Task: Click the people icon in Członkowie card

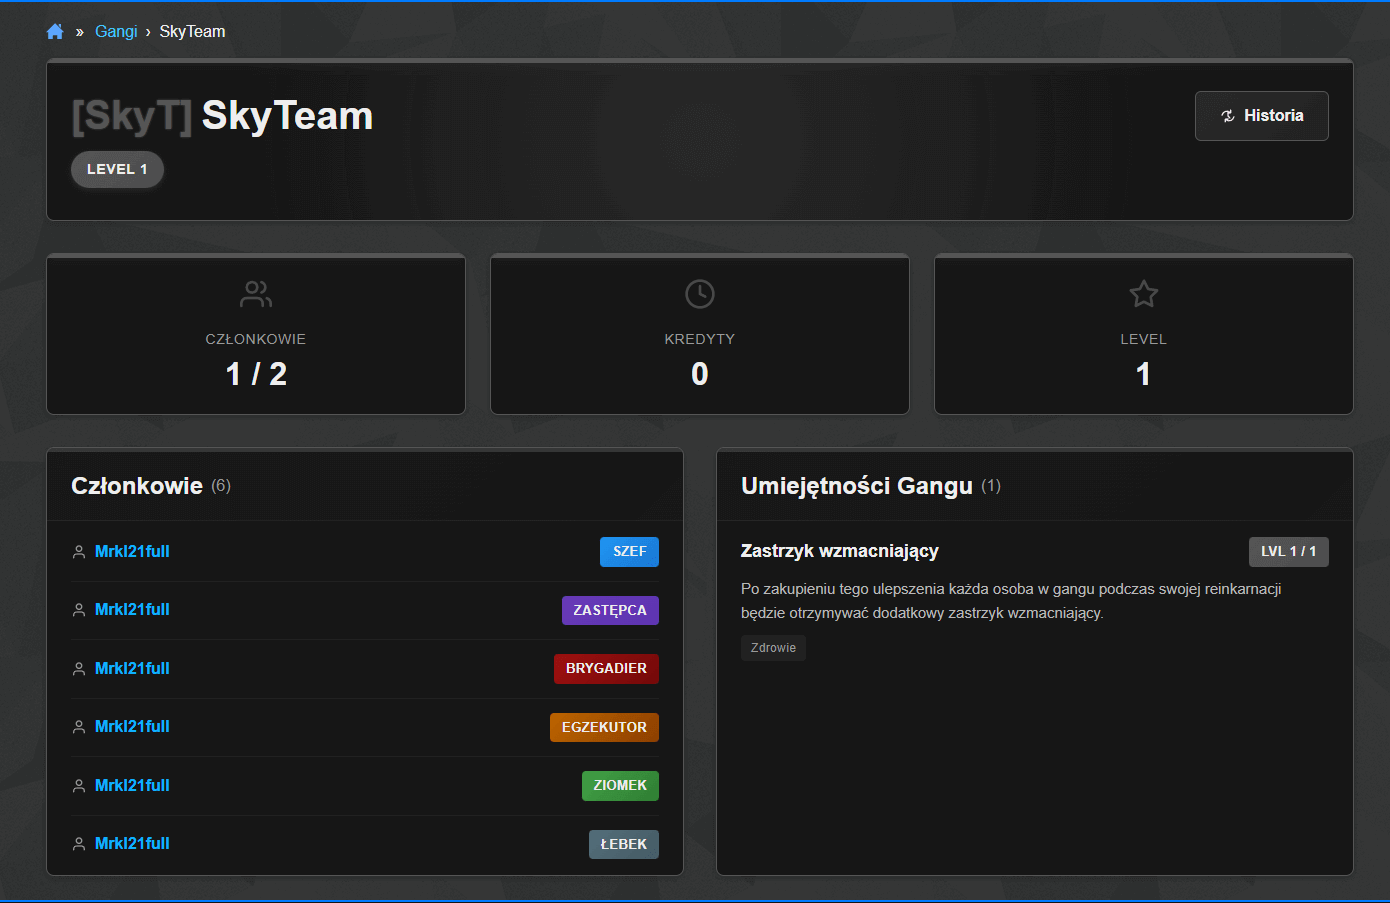Action: [256, 294]
